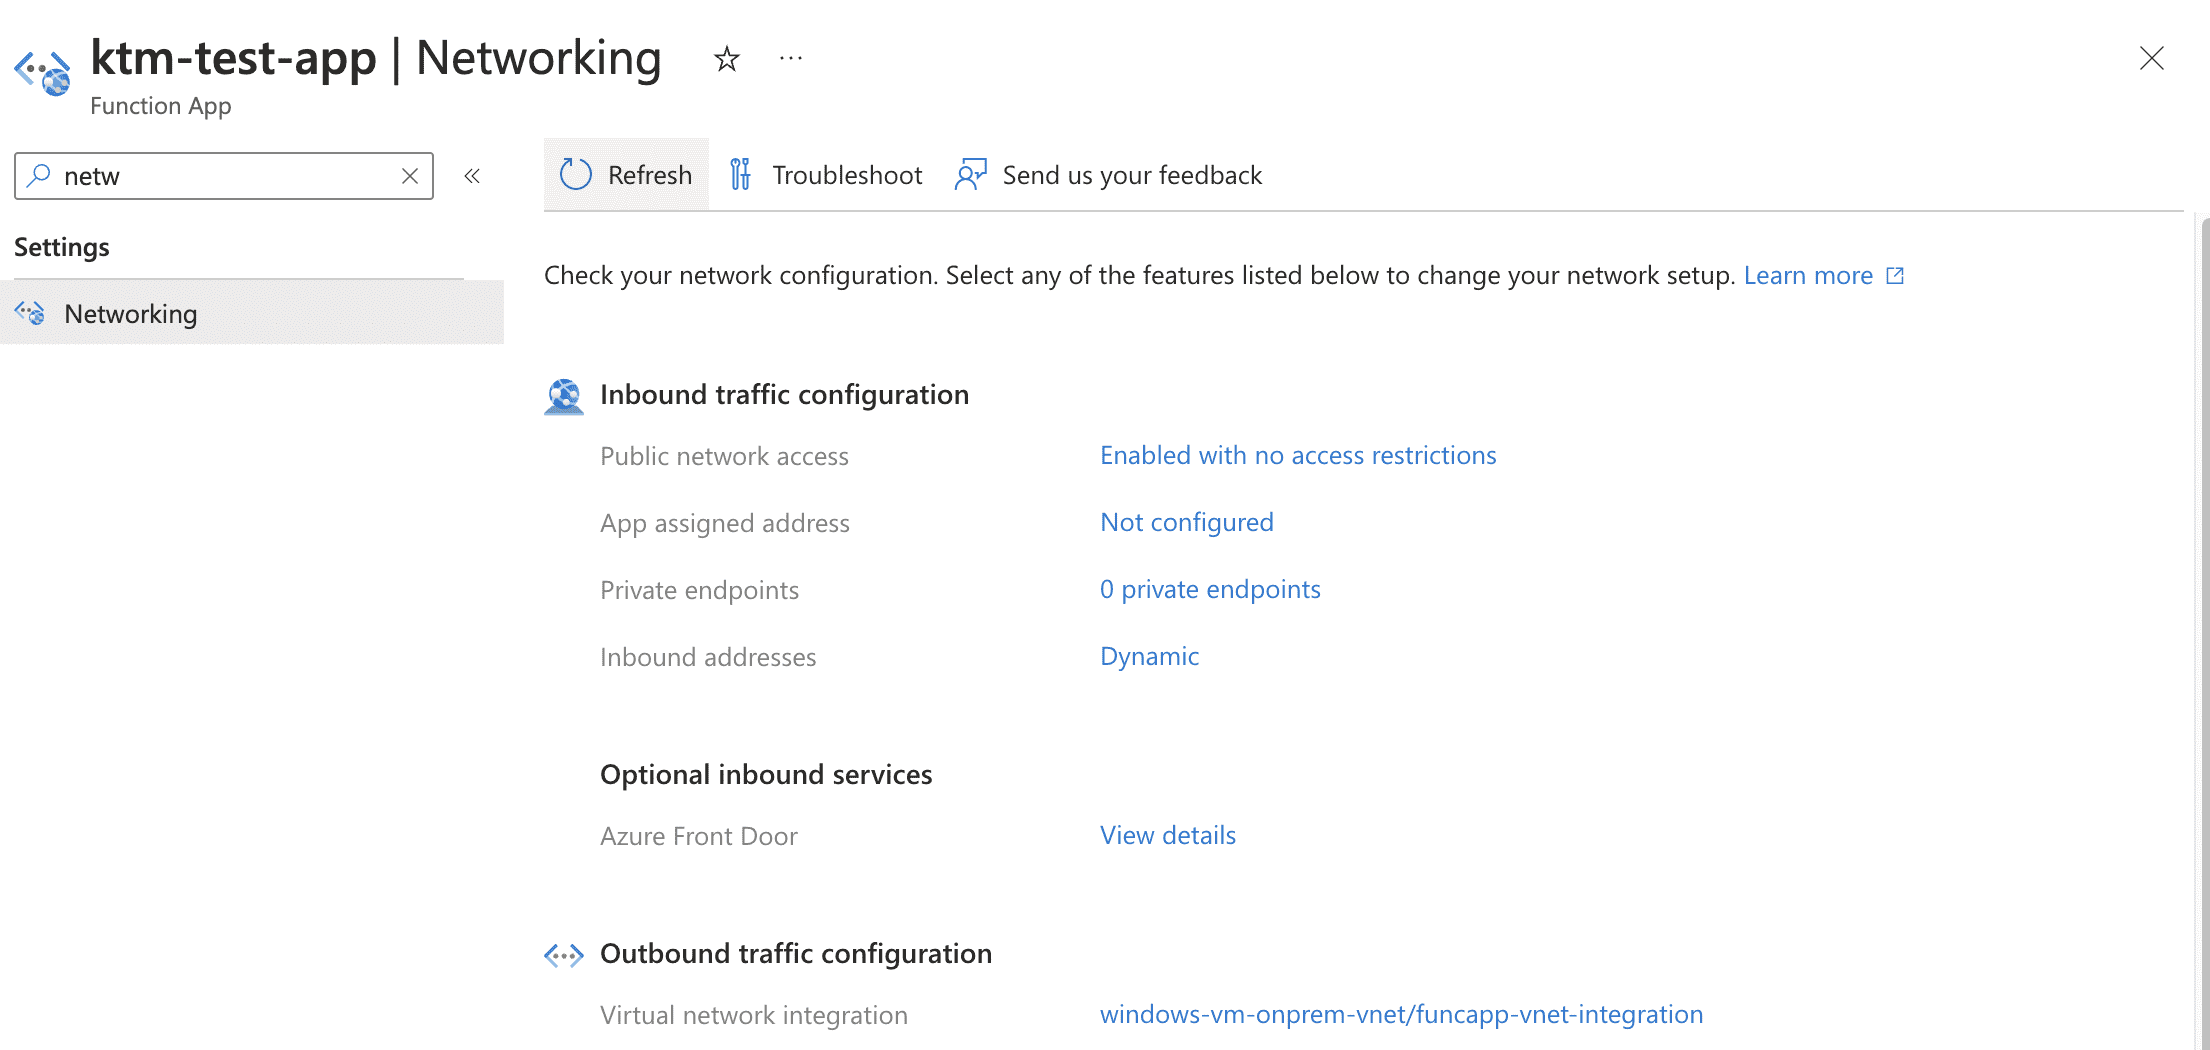This screenshot has width=2210, height=1050.
Task: Click inside the netw search field
Action: pyautogui.click(x=224, y=176)
